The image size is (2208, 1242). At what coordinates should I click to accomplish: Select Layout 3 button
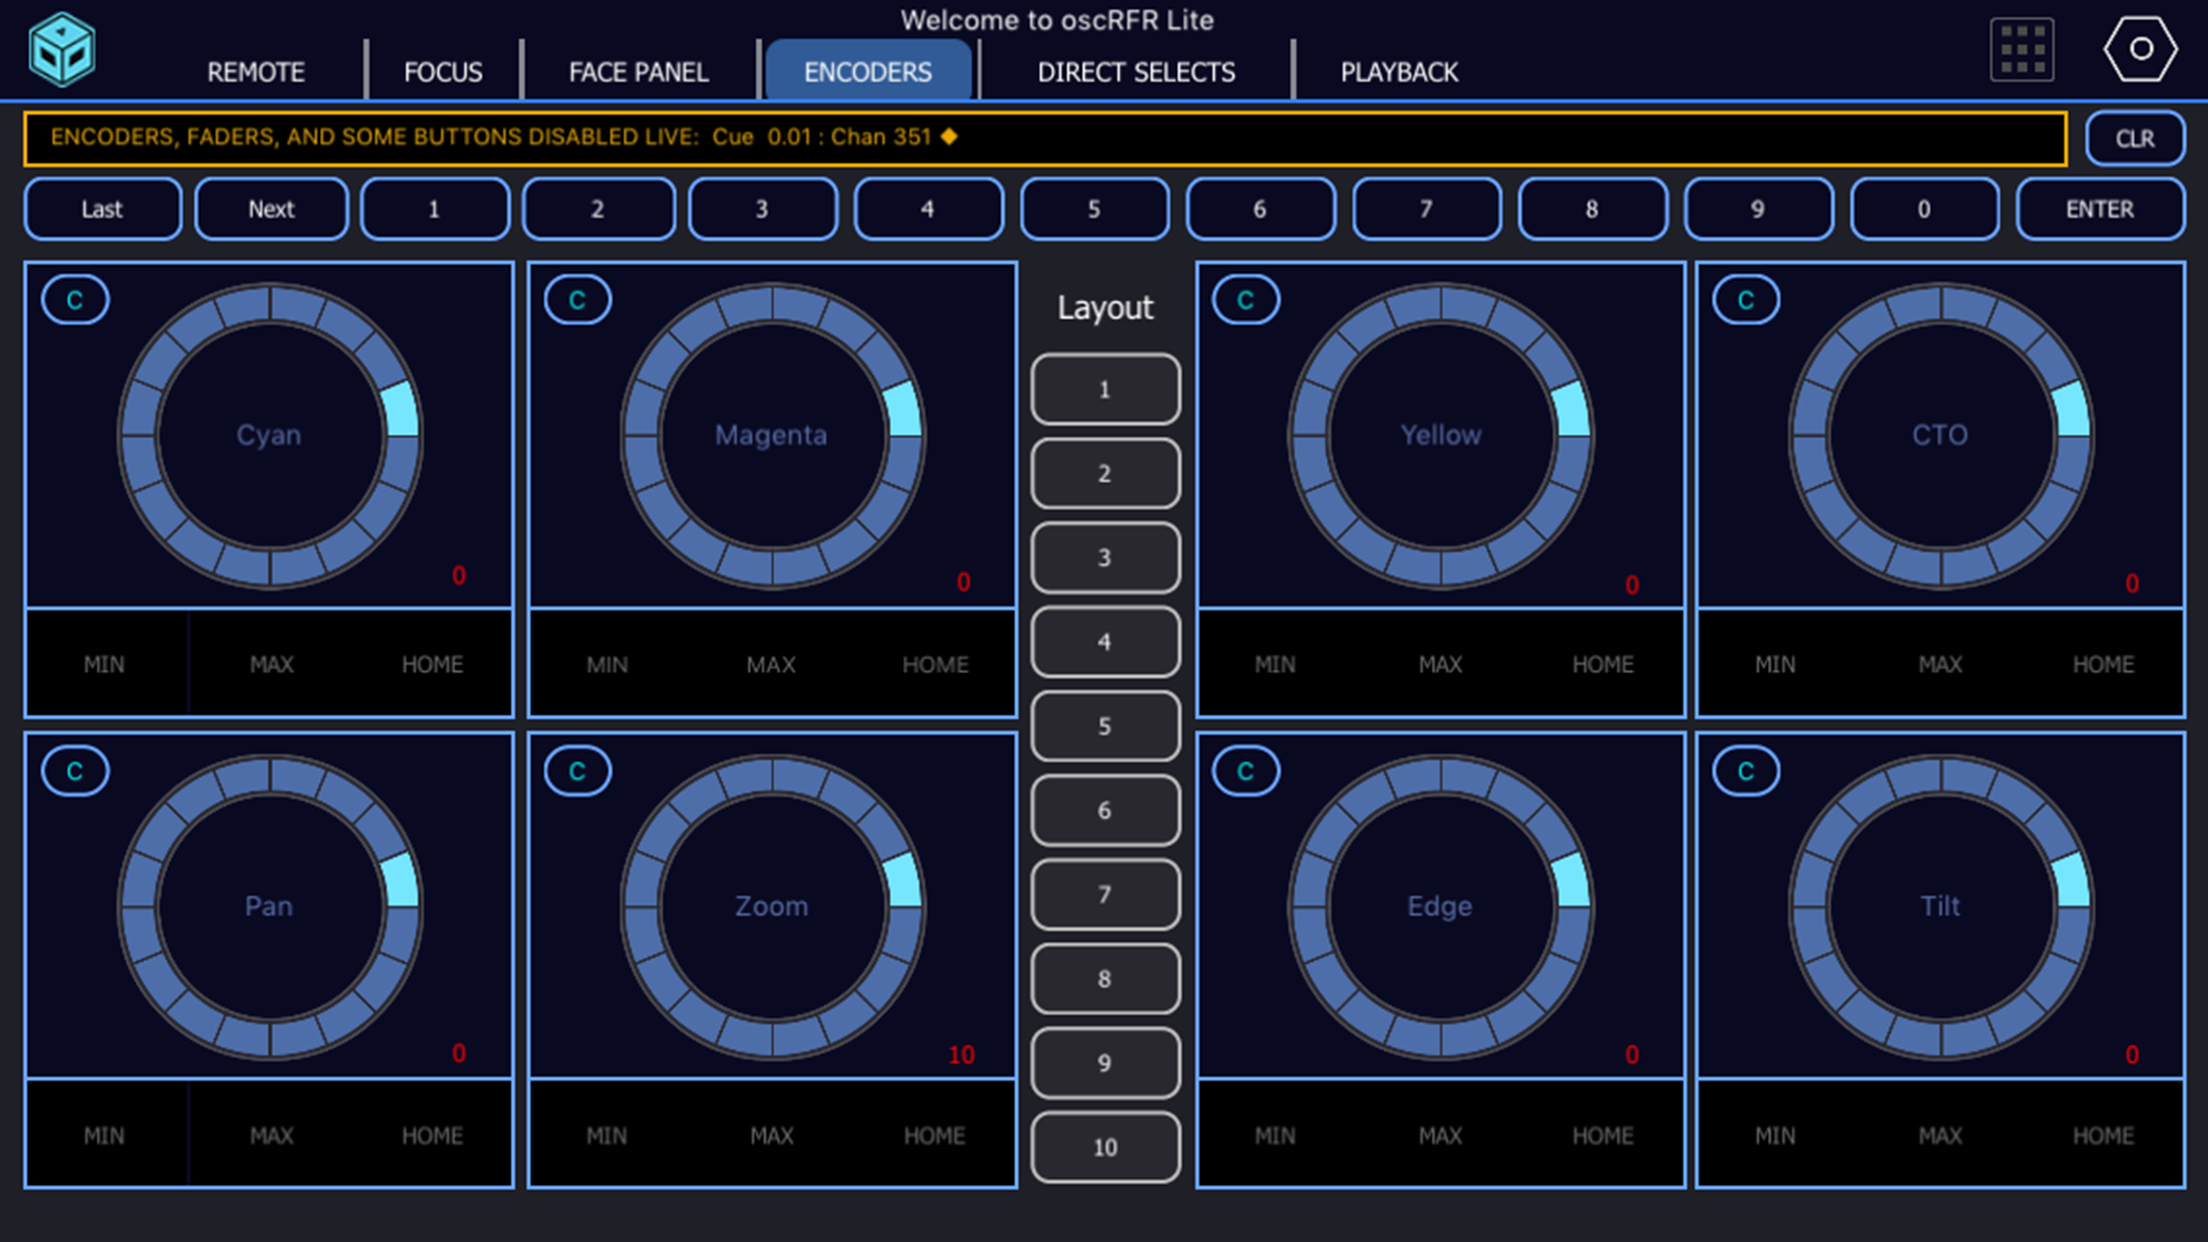pos(1105,557)
